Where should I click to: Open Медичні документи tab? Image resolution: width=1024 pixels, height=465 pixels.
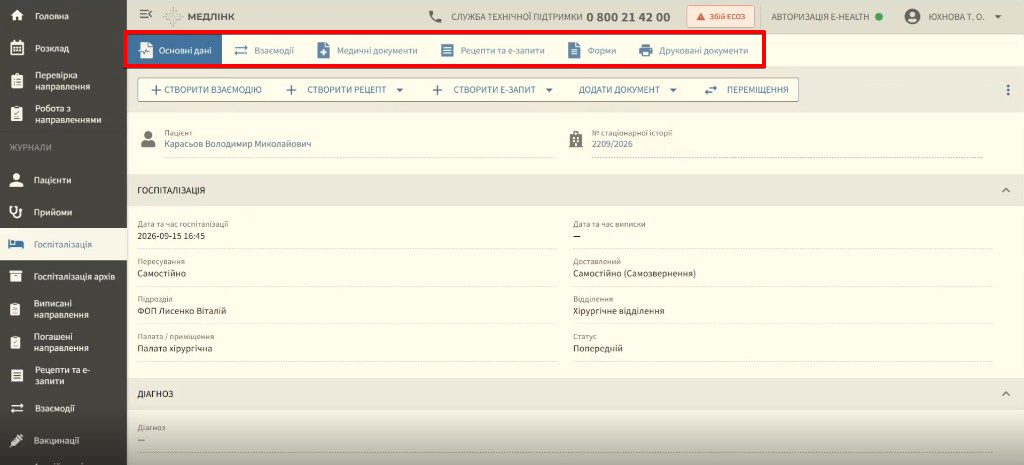367,50
